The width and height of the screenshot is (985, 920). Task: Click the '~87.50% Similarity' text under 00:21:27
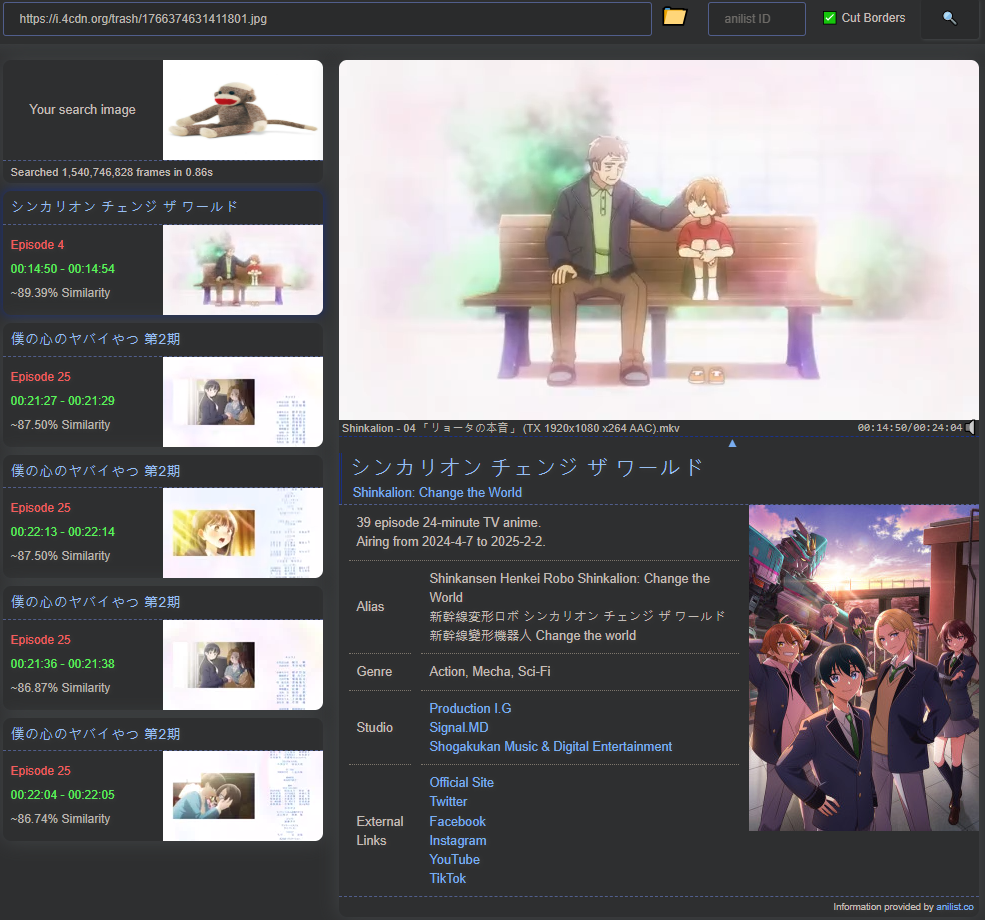coord(60,425)
